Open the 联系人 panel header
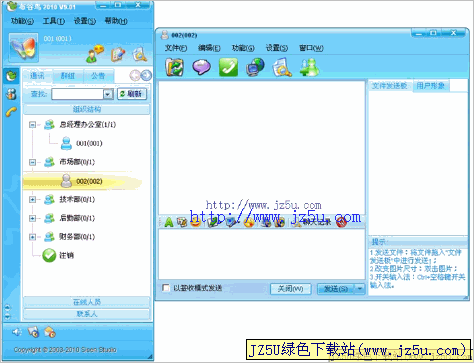474x363 pixels. (x=87, y=314)
